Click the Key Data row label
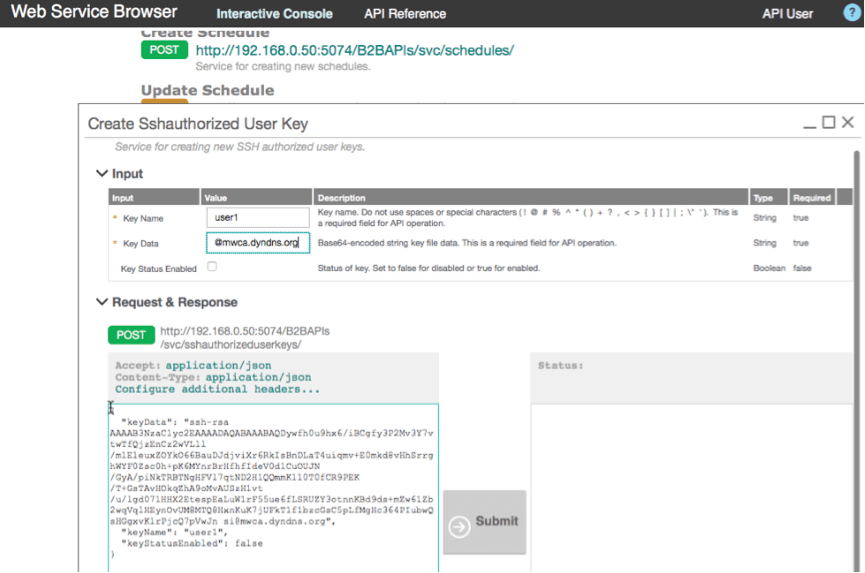 (141, 244)
